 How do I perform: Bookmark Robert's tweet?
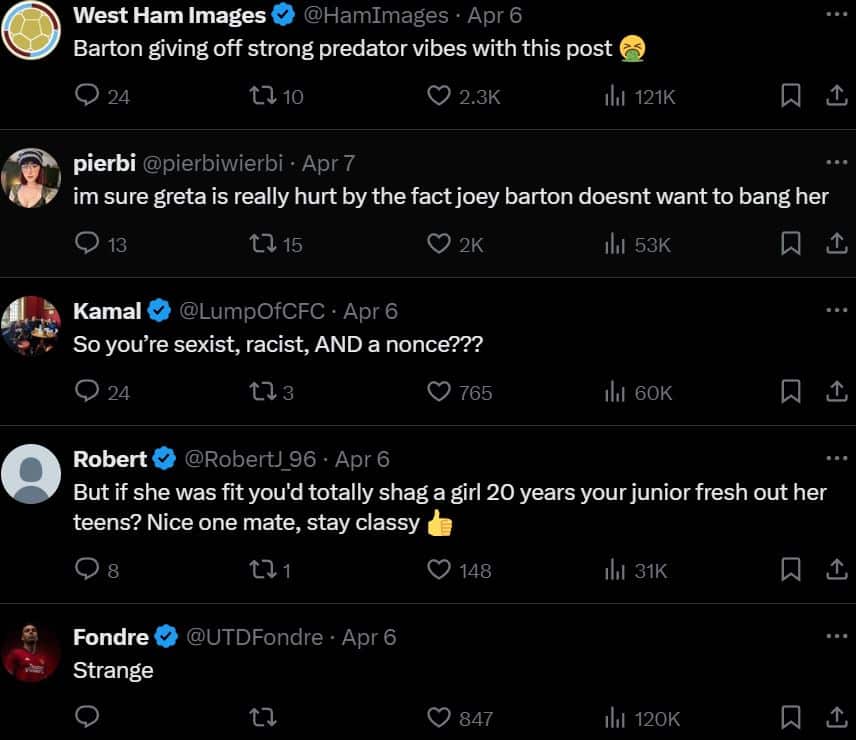click(x=790, y=570)
